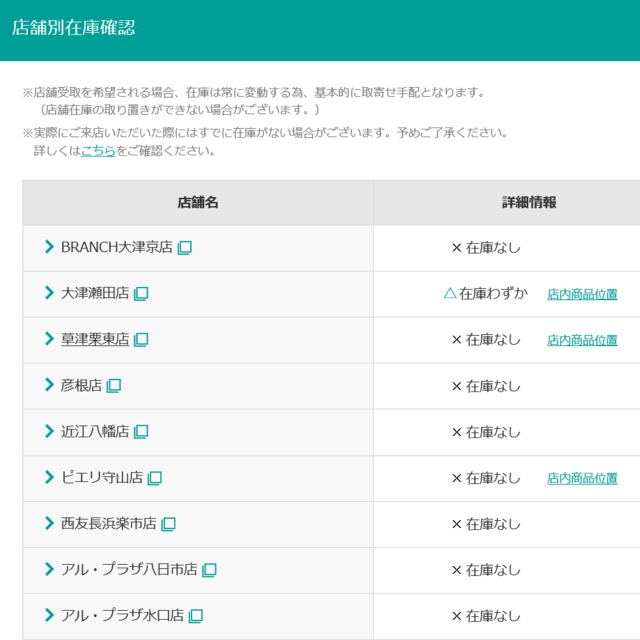The width and height of the screenshot is (640, 640).
Task: Open the new-window icon beside 大津瀬田店
Action: click(141, 294)
